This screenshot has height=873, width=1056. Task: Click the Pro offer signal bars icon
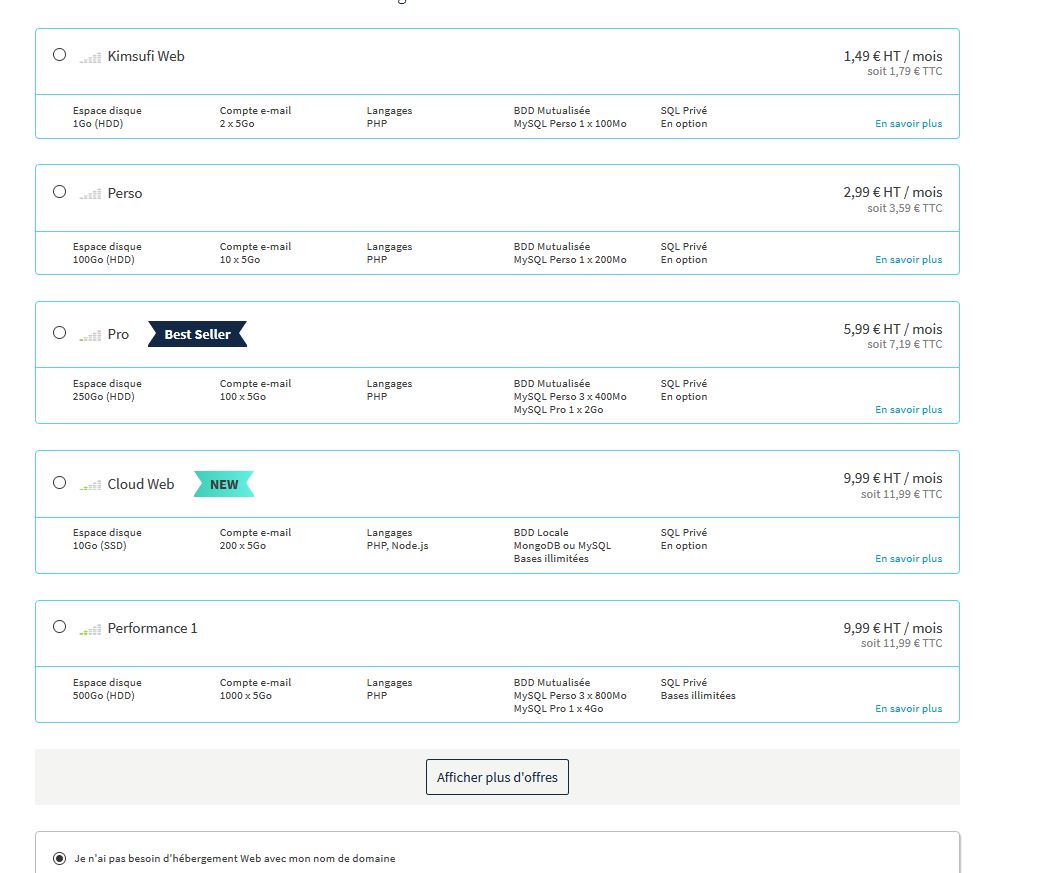[90, 335]
